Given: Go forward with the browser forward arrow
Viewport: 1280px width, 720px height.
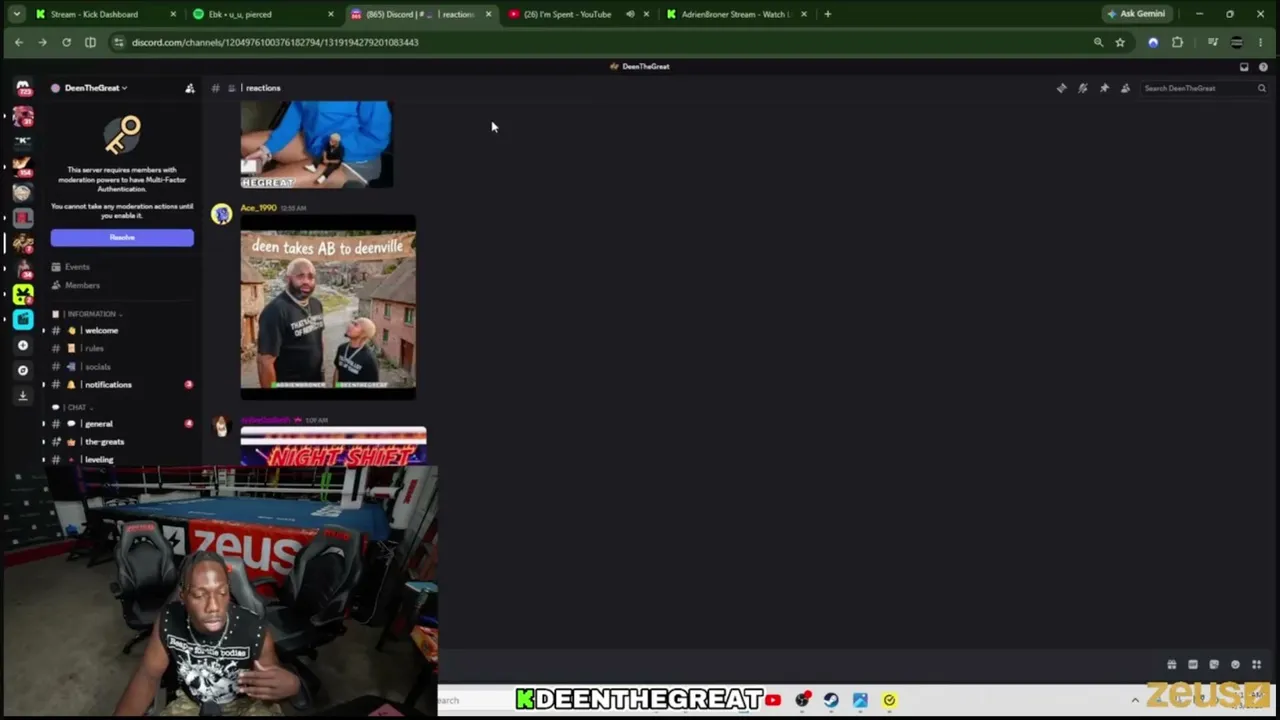Looking at the screenshot, I should coord(42,42).
